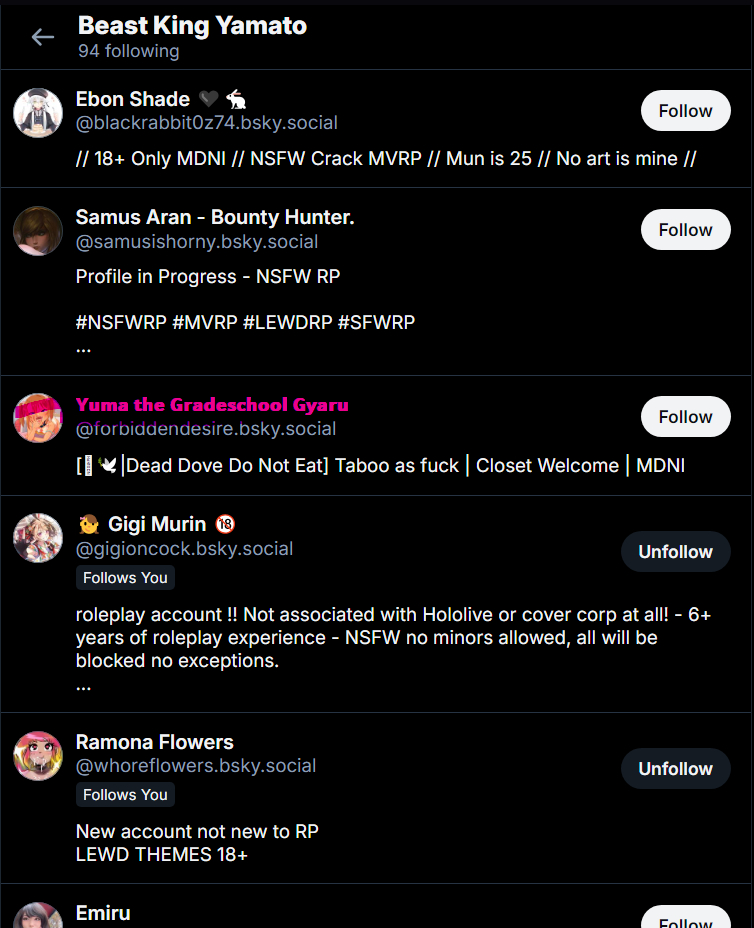The height and width of the screenshot is (928, 754).
Task: Expand the truncated Samus Aran bio ellipsis
Action: (x=83, y=350)
